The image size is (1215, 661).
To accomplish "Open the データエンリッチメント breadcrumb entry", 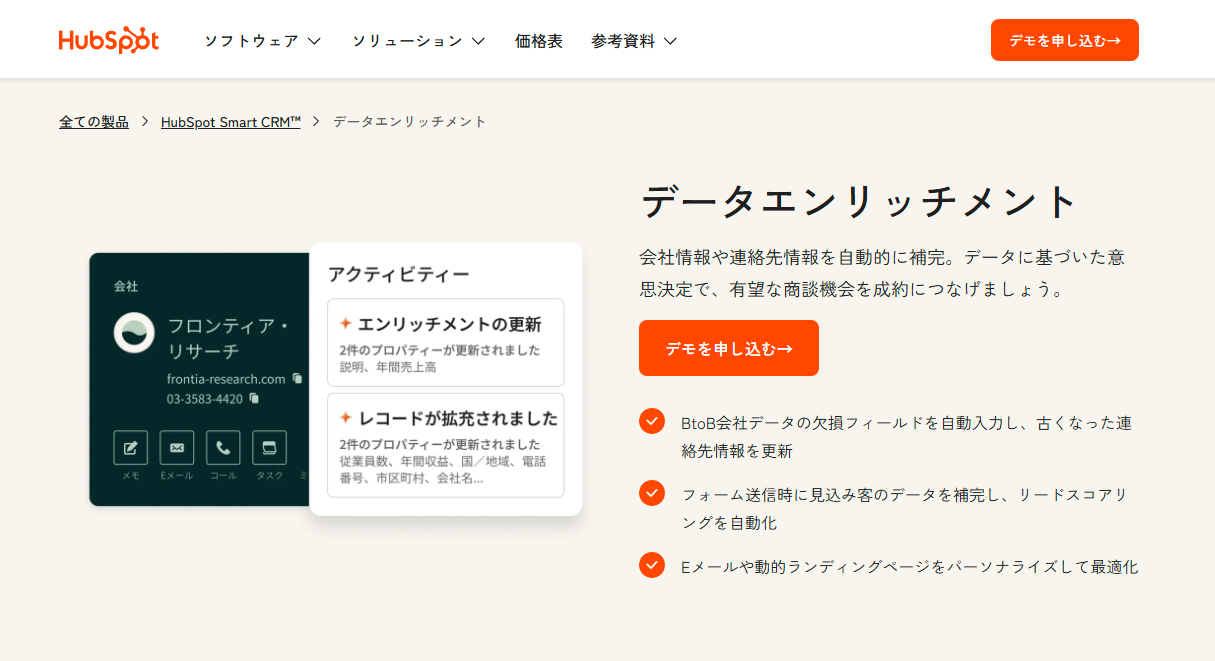I will [x=409, y=120].
